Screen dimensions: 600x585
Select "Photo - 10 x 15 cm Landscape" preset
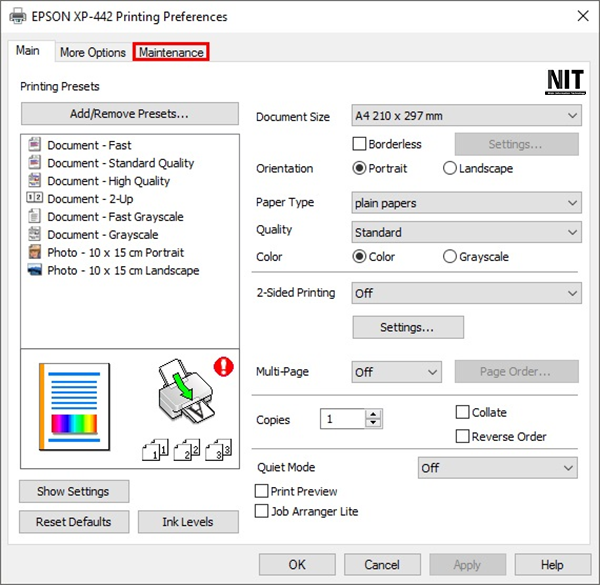point(123,271)
